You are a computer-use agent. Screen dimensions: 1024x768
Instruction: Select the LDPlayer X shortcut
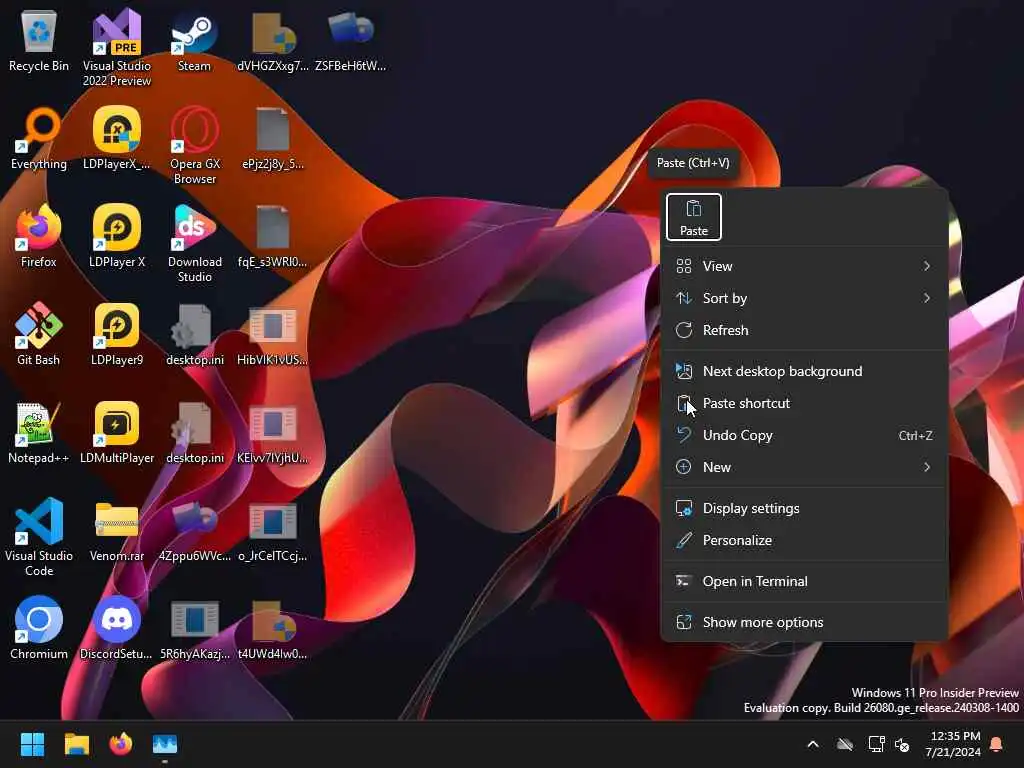117,236
